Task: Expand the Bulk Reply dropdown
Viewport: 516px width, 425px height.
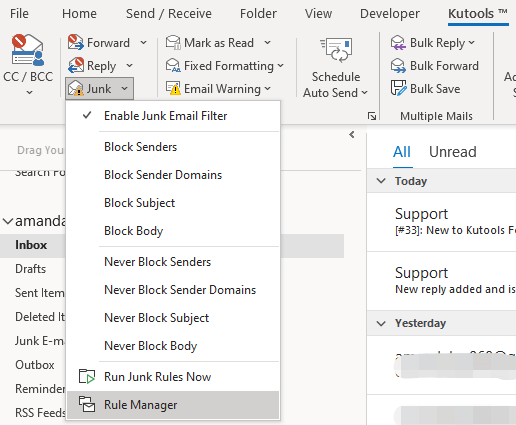Action: 471,43
